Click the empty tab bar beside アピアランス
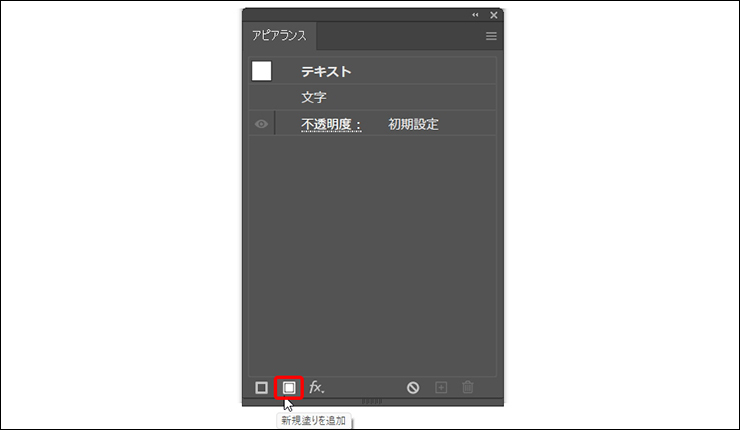This screenshot has width=740, height=430. tap(400, 37)
